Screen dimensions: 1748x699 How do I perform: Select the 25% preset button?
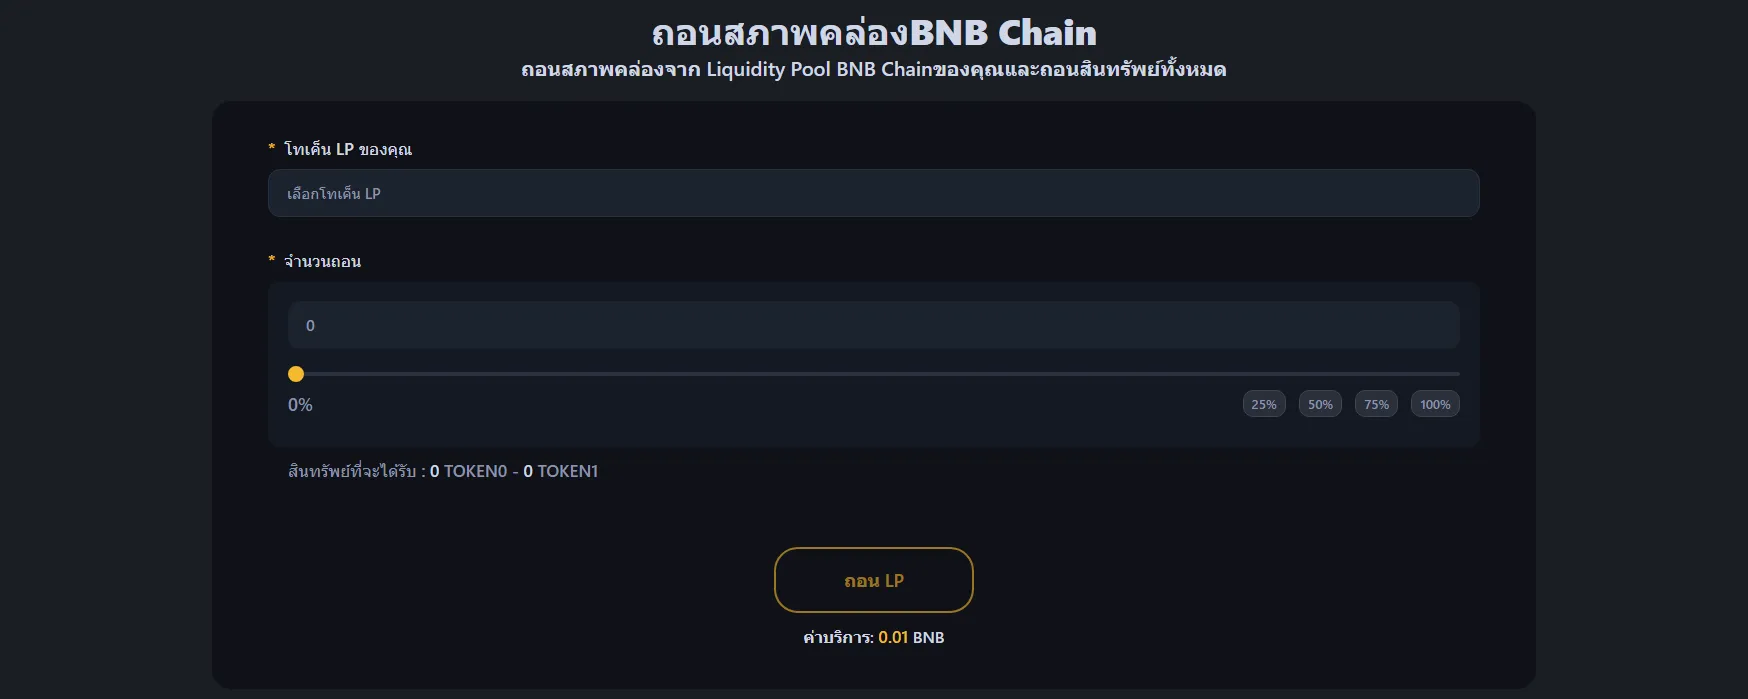(1264, 404)
